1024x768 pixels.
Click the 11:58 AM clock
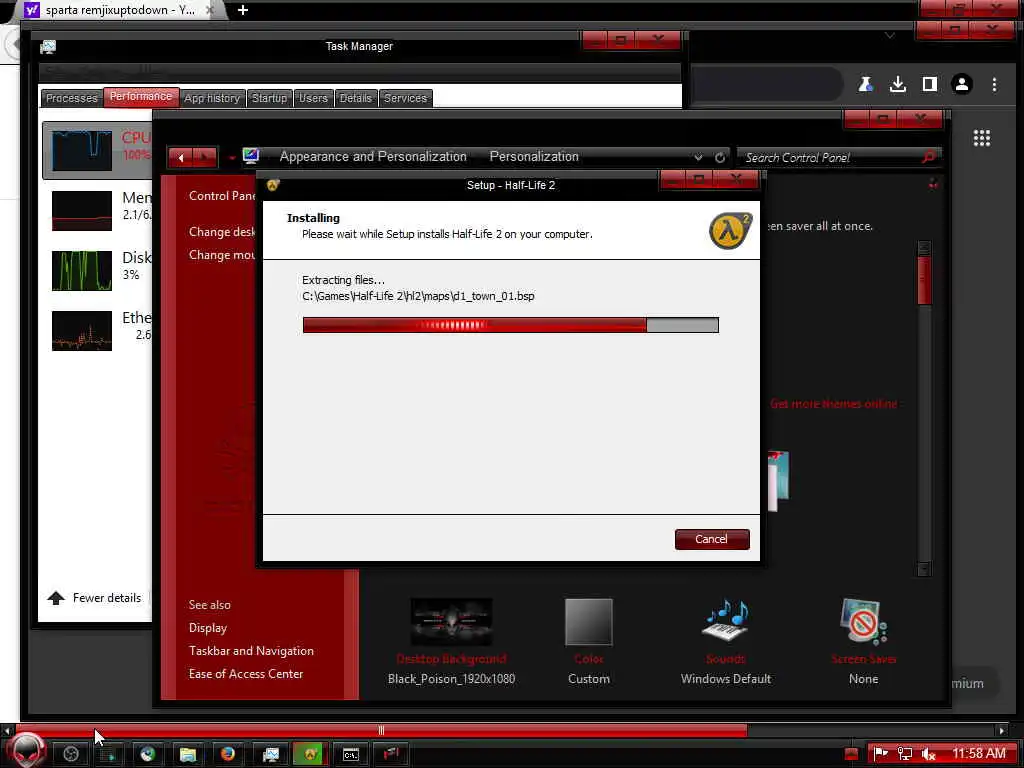pos(978,754)
